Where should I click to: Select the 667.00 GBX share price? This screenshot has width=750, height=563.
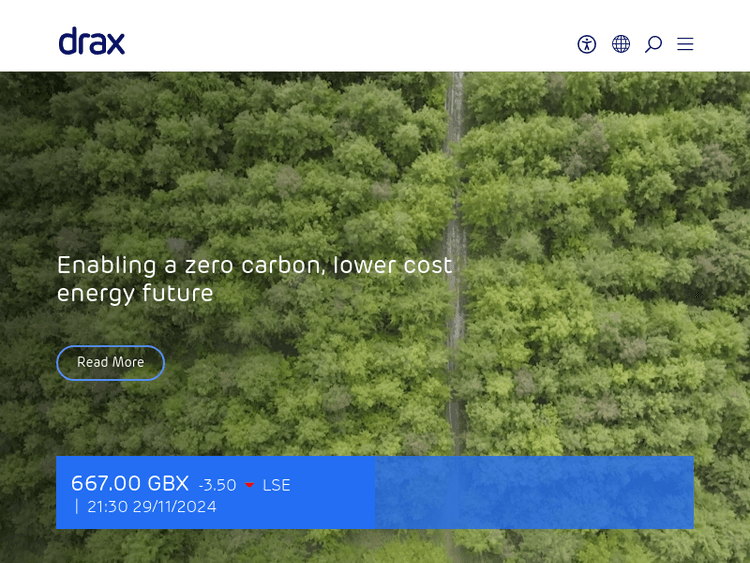(130, 484)
